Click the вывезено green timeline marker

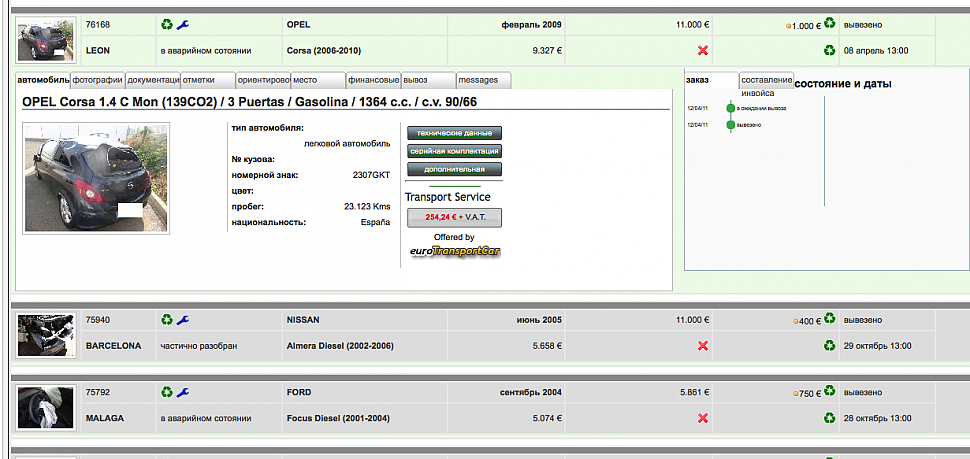[730, 125]
